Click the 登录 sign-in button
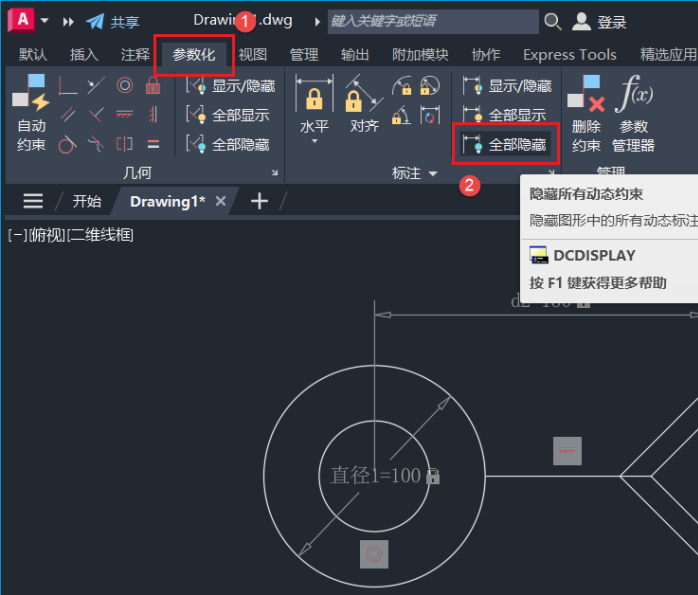 [x=600, y=21]
